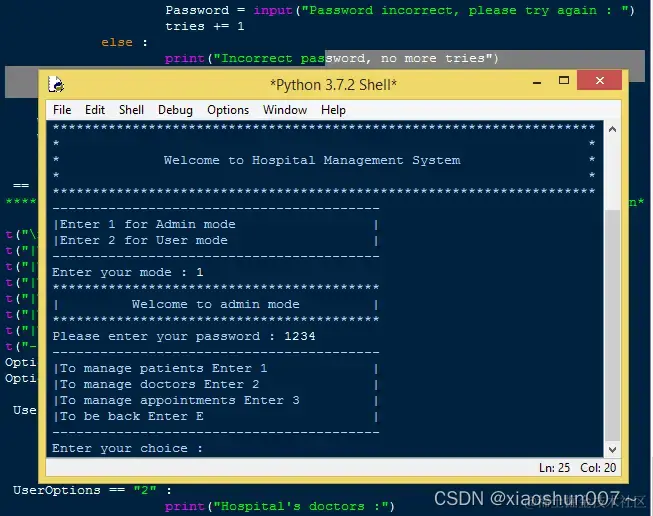The width and height of the screenshot is (653, 516).
Task: Close the Python Shell window
Action: pos(599,80)
